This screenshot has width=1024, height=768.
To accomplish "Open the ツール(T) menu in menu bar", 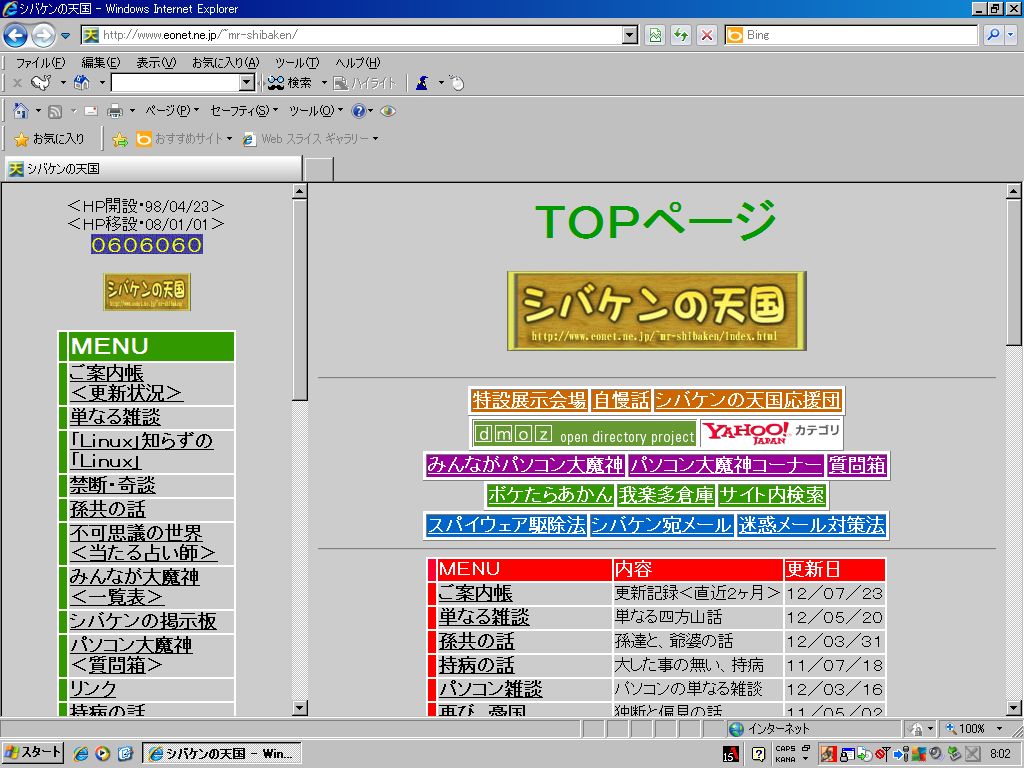I will click(297, 63).
